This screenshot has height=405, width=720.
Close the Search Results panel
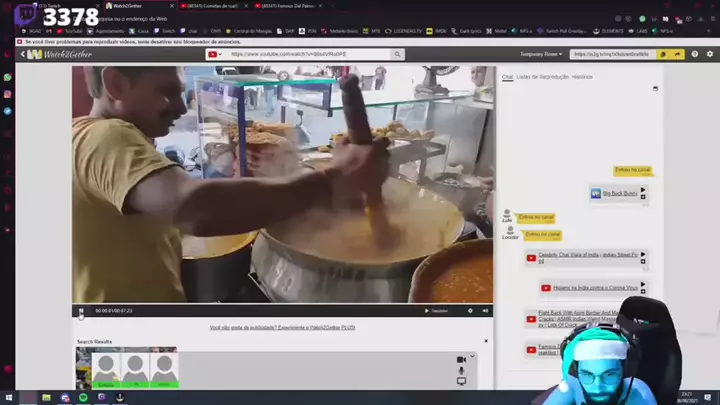coord(486,342)
